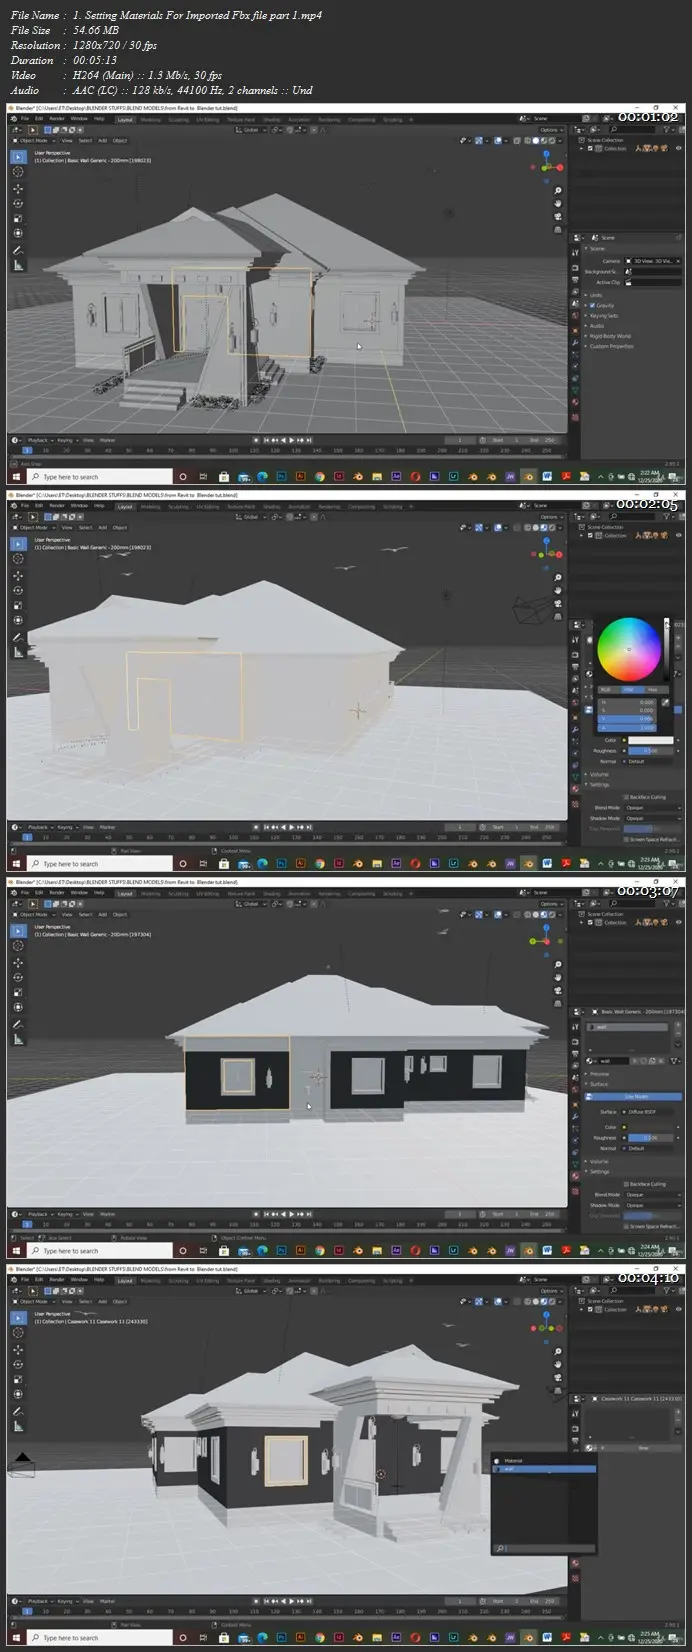Click Hex tab in 00:02:05 color picker
The image size is (692, 1652).
652,690
